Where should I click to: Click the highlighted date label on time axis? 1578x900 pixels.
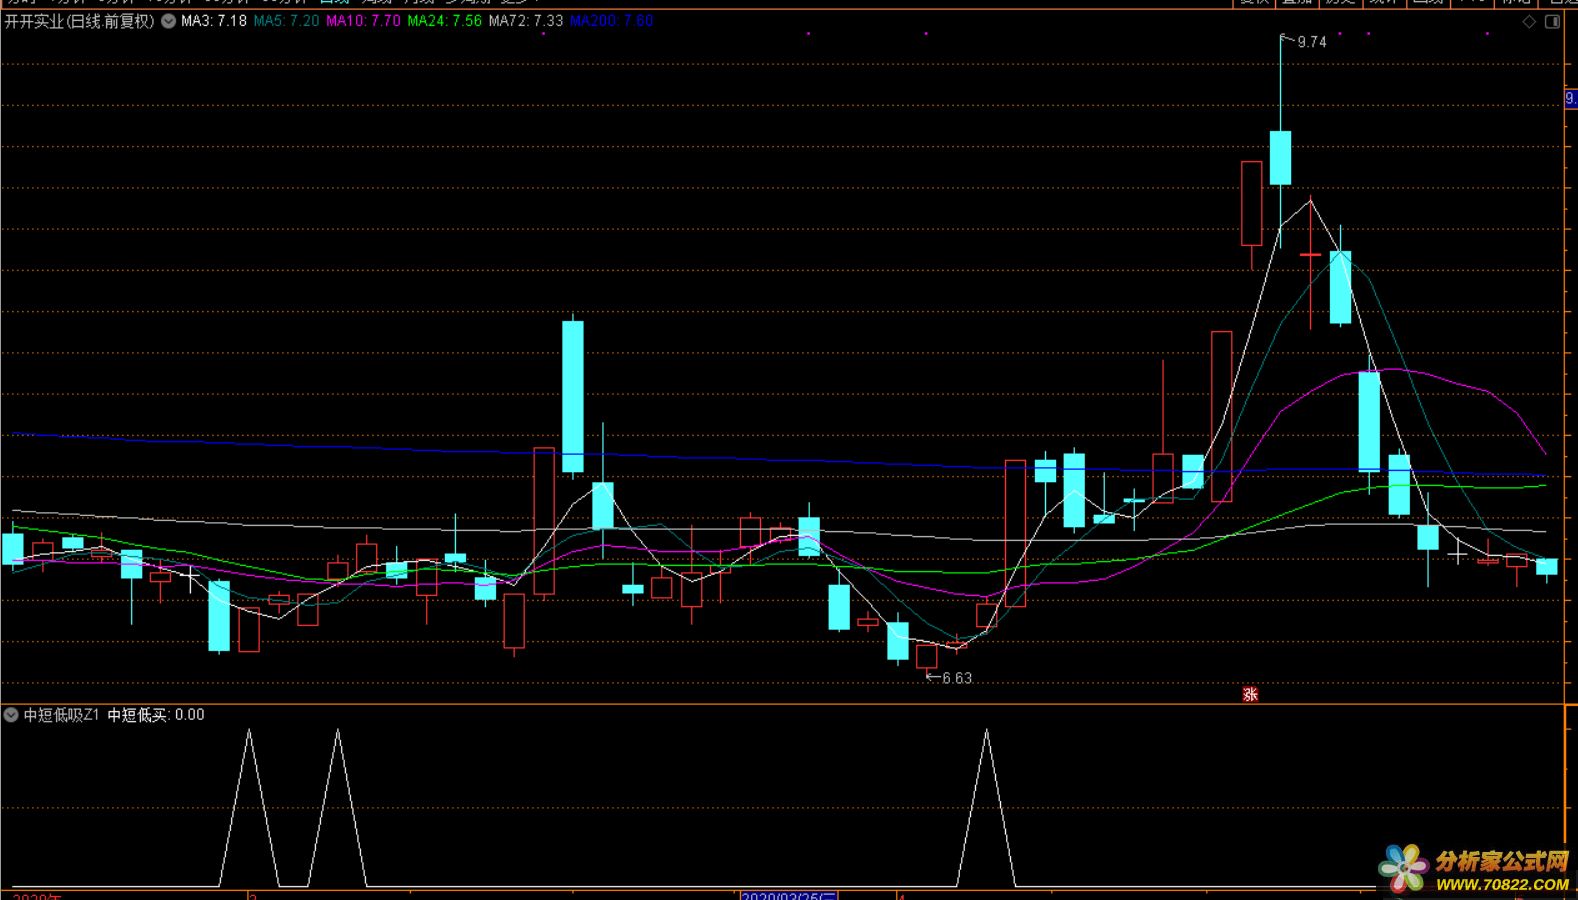[789, 896]
